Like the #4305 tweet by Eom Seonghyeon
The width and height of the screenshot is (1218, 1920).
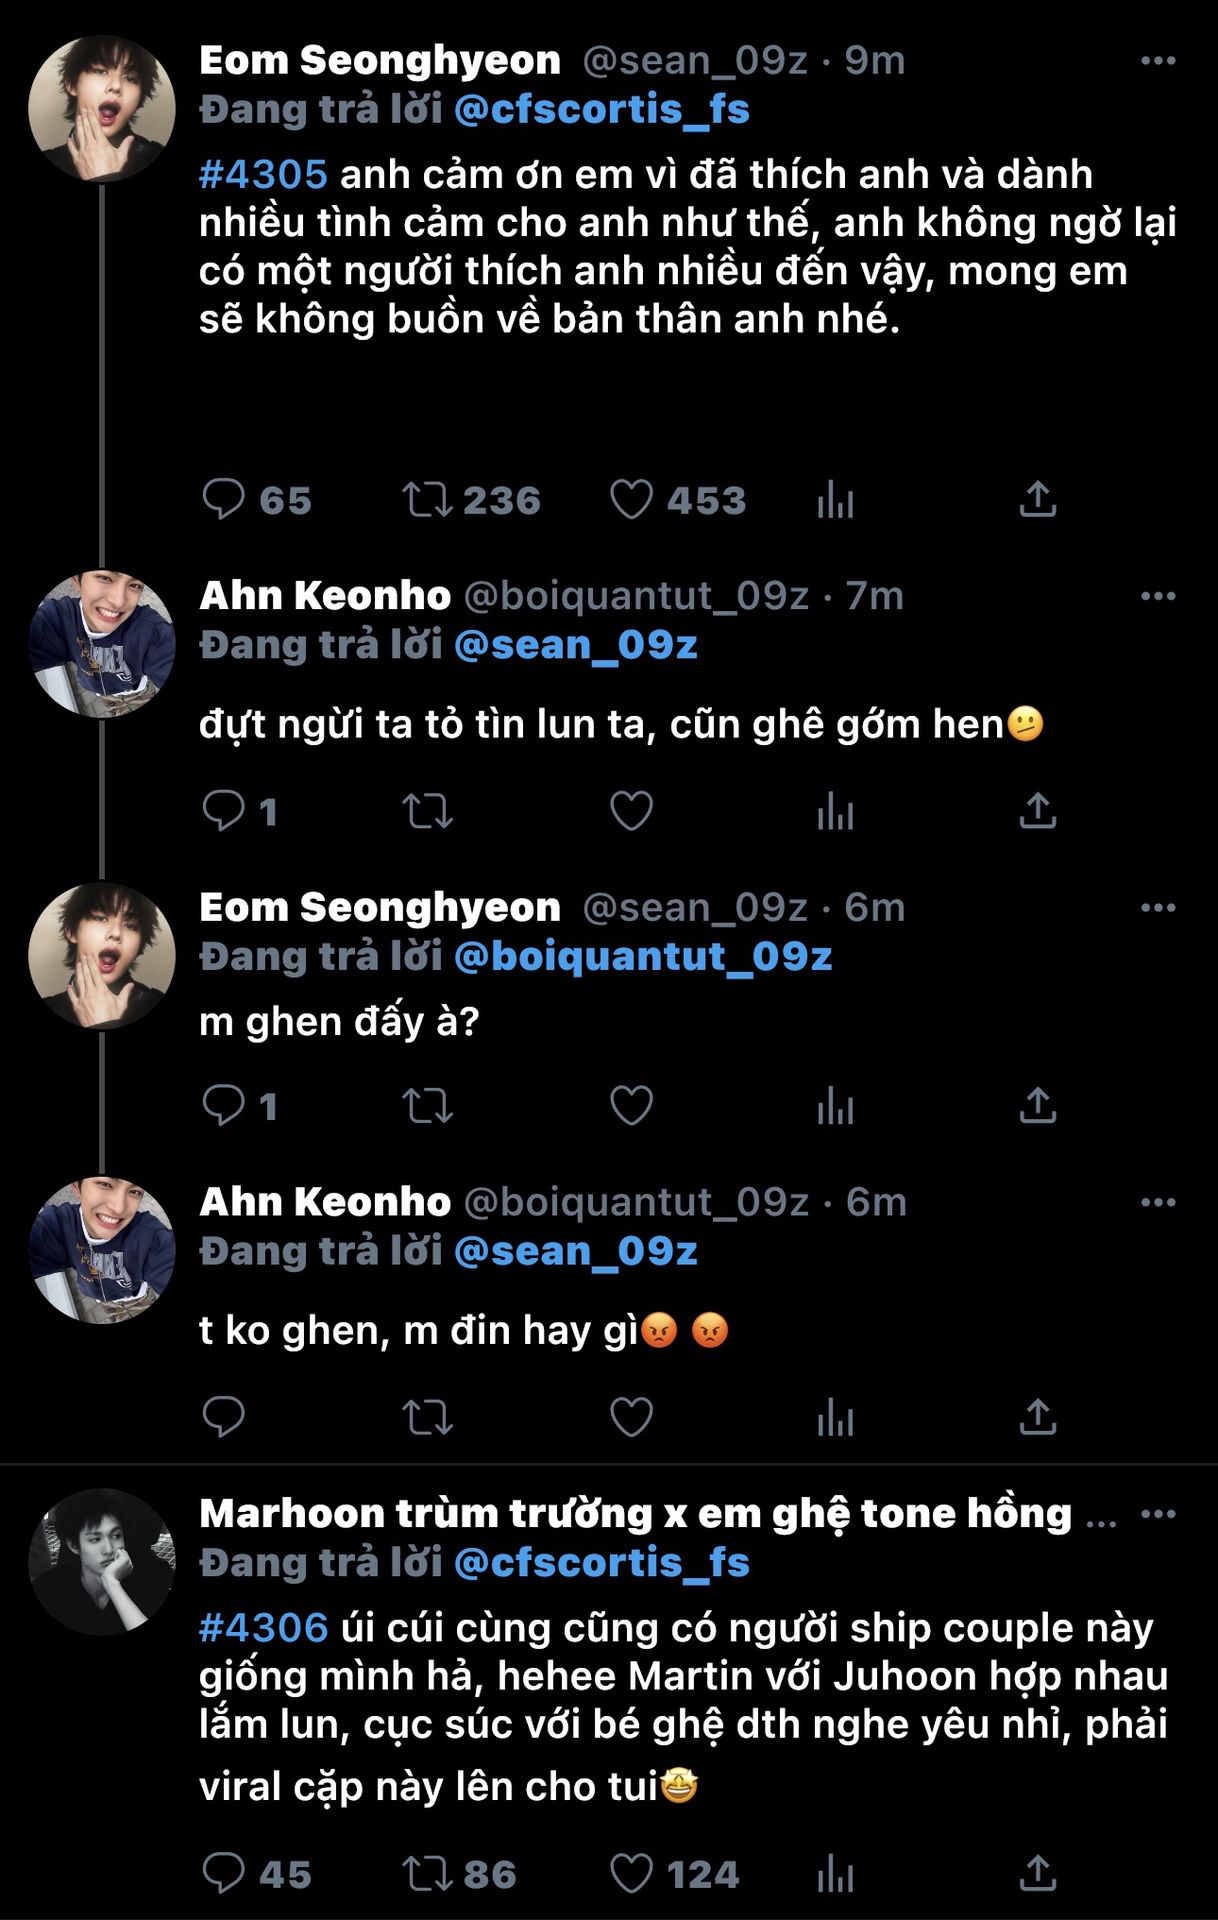pyautogui.click(x=631, y=500)
